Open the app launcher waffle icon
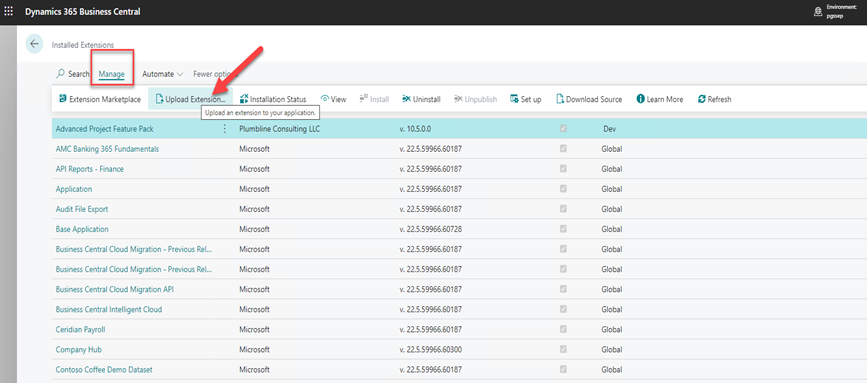Viewport: 867px width, 383px height. [x=8, y=11]
